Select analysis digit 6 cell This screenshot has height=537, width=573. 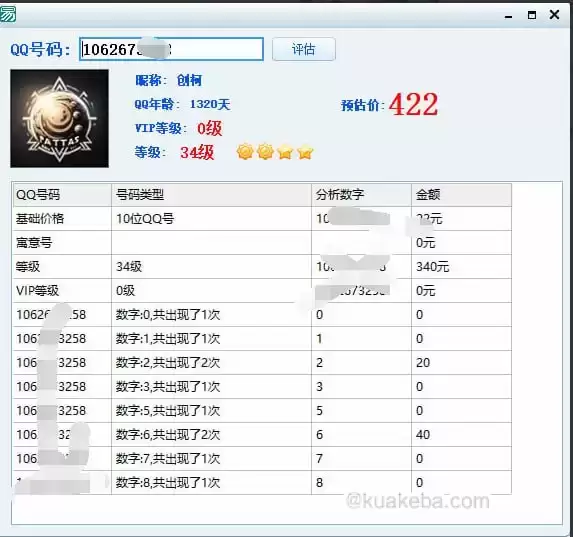point(361,435)
